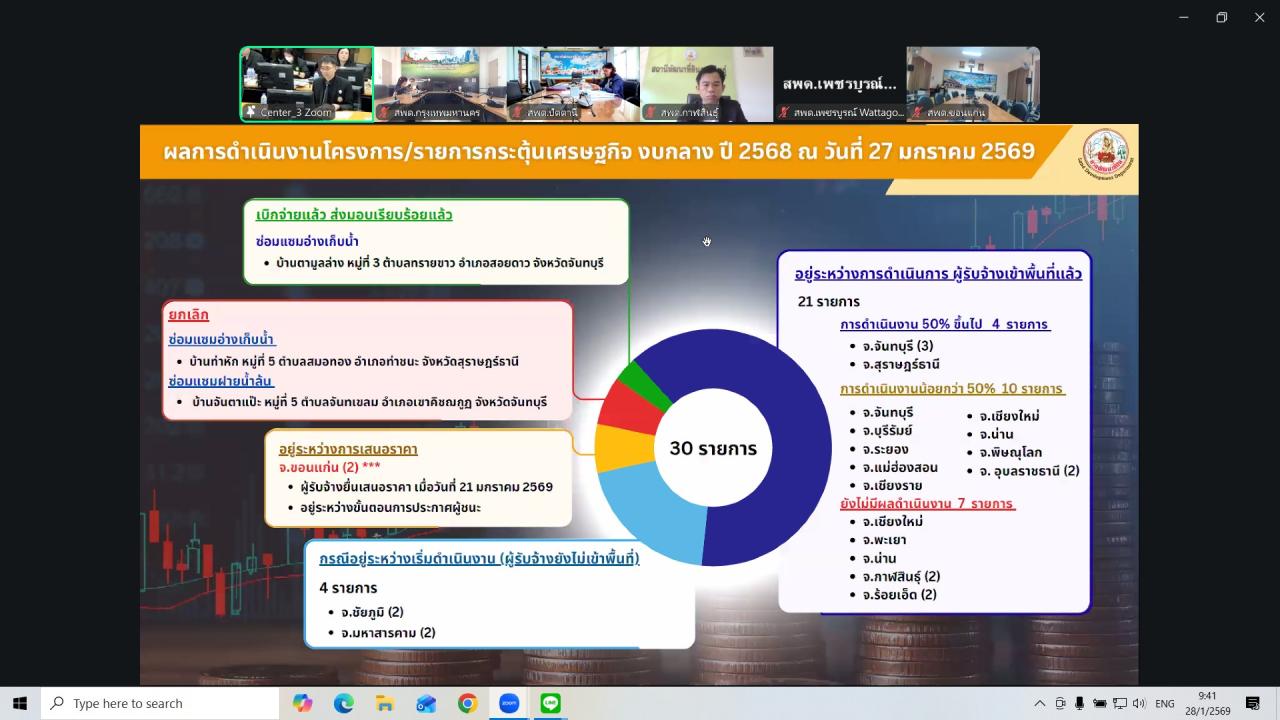Select the สพด.กาฬสินธุ์ participant video
1280x720 pixels.
[x=706, y=84]
